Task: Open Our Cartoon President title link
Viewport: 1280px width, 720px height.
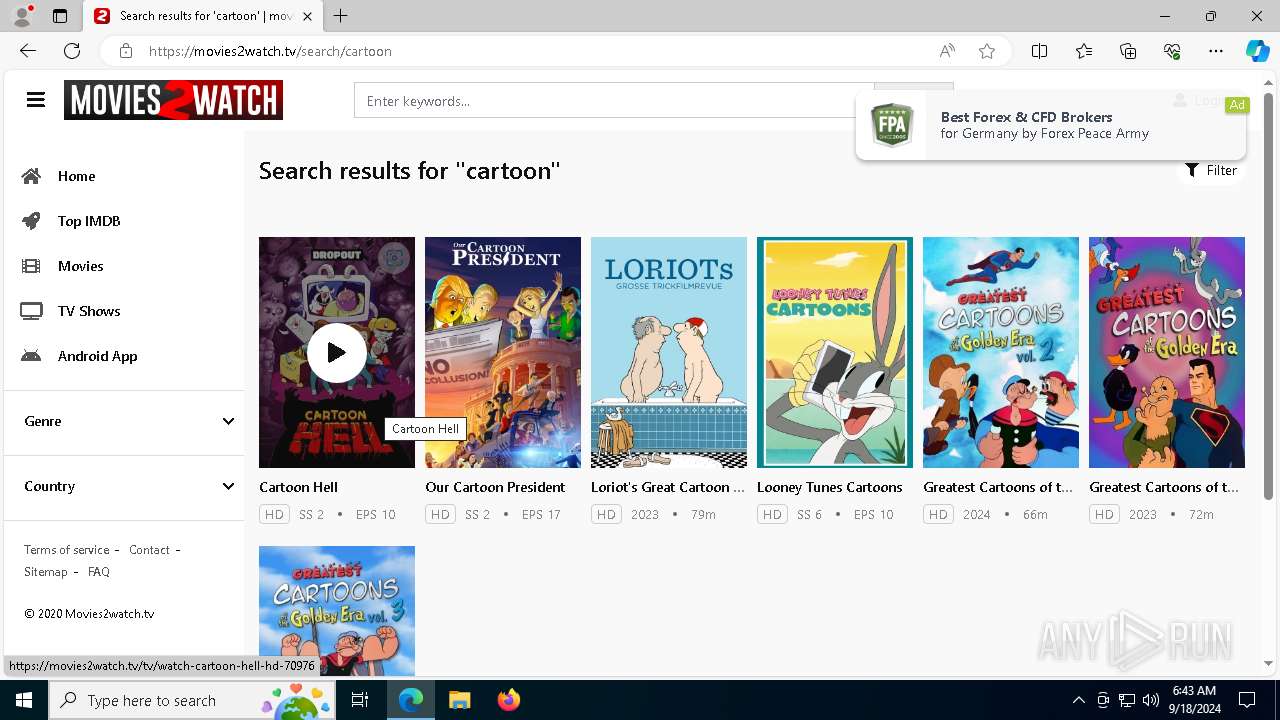Action: (x=495, y=487)
